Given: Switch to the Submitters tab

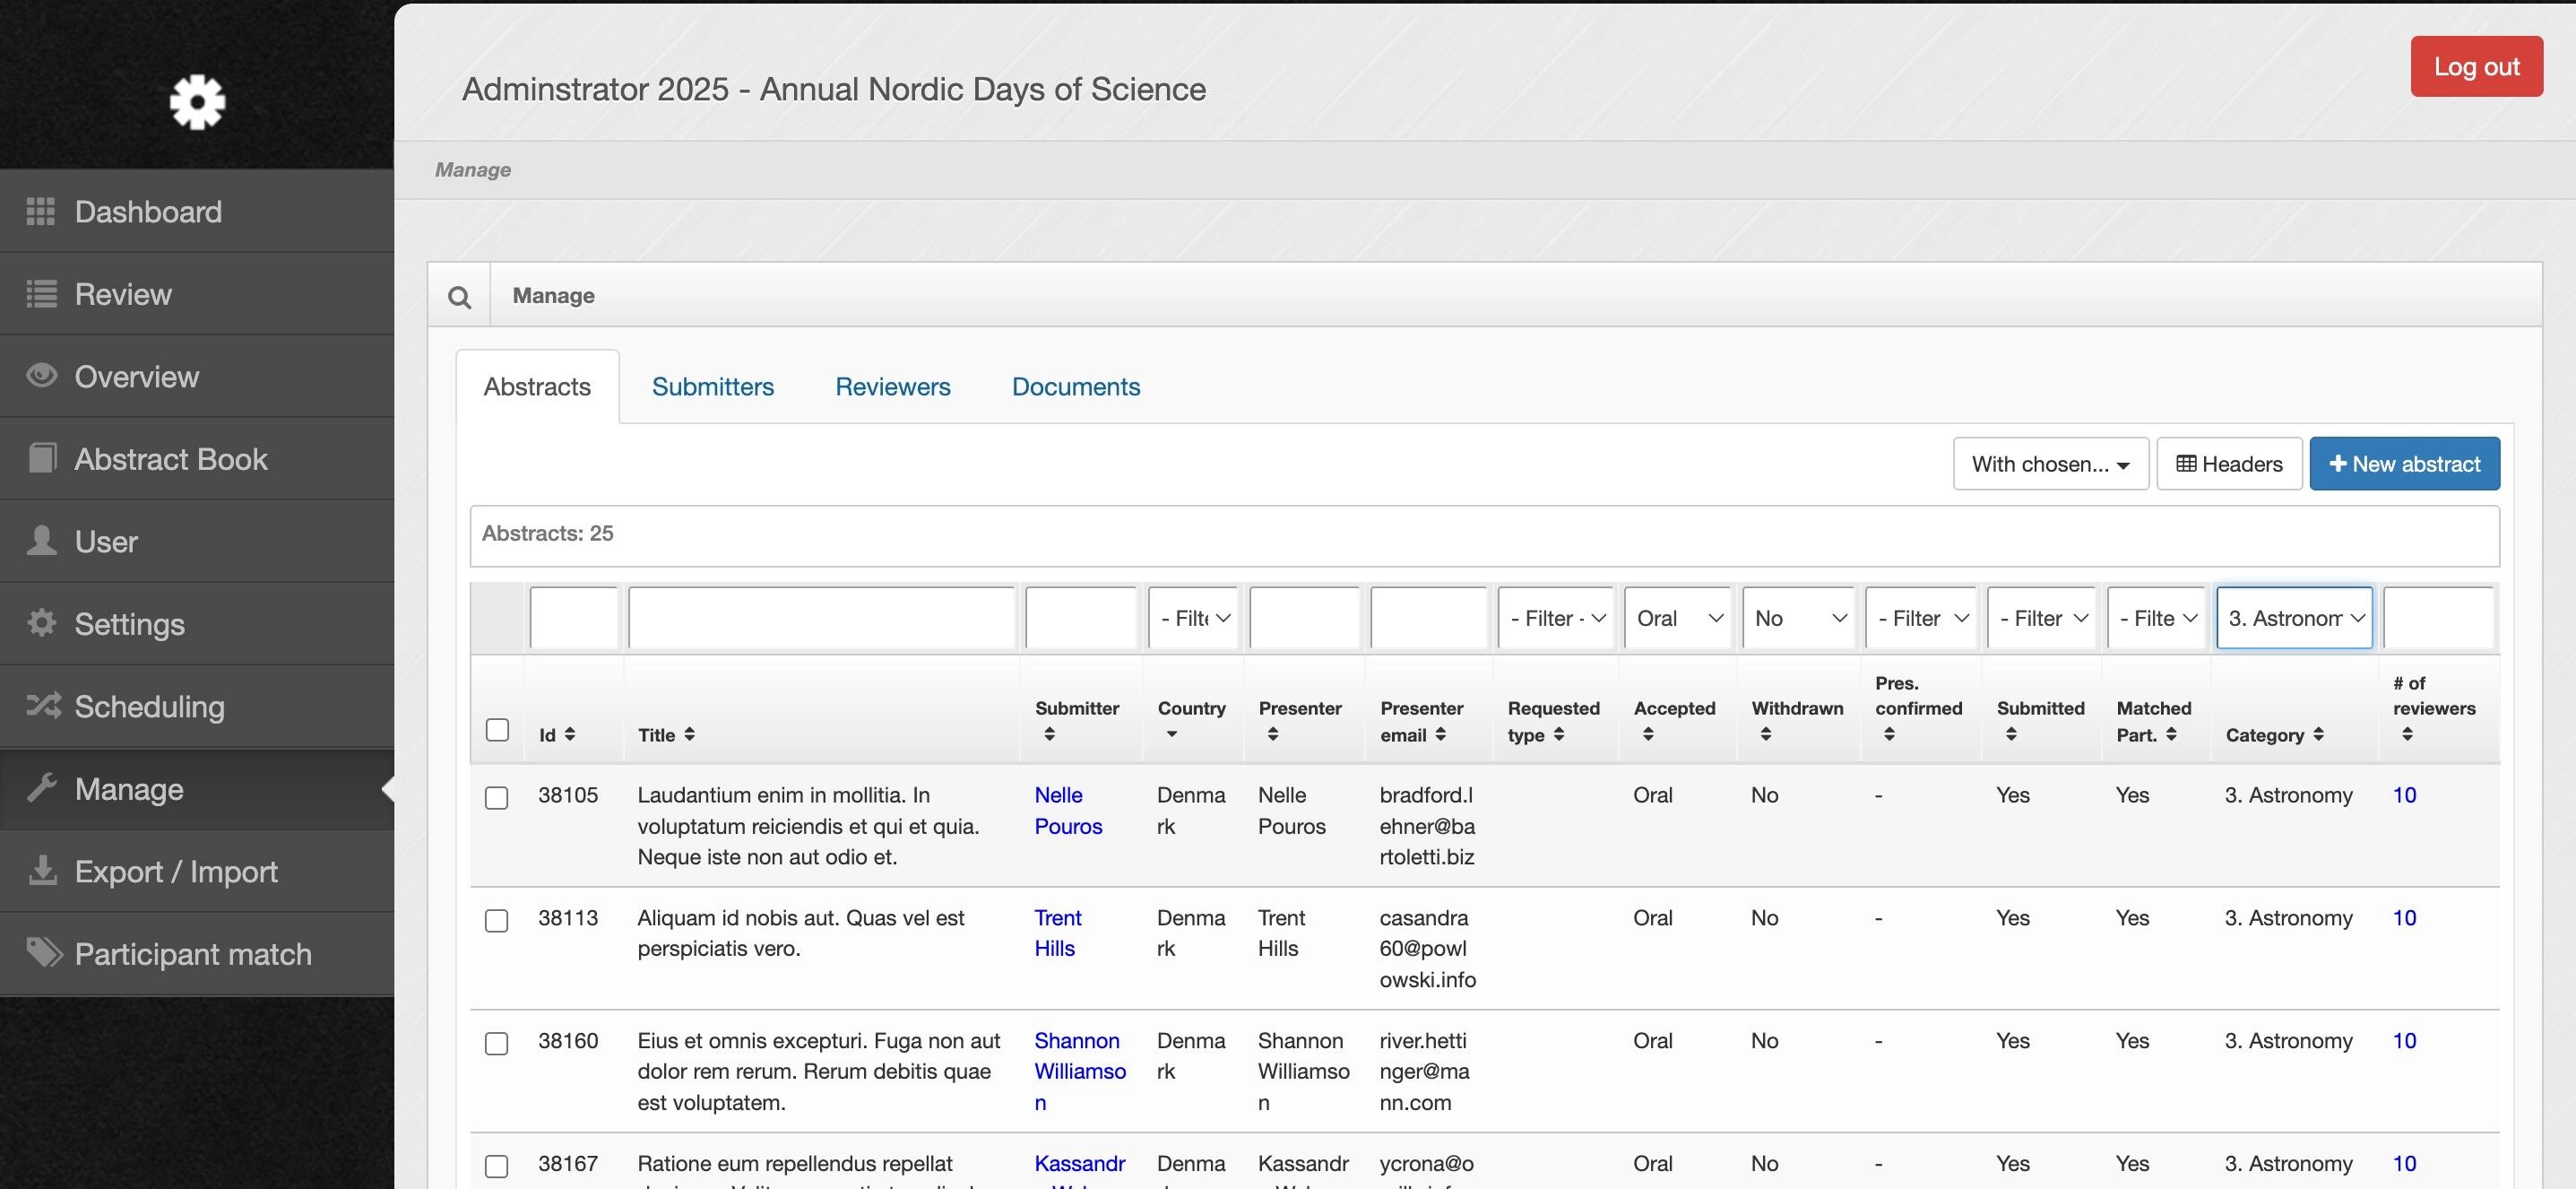Looking at the screenshot, I should tap(712, 387).
